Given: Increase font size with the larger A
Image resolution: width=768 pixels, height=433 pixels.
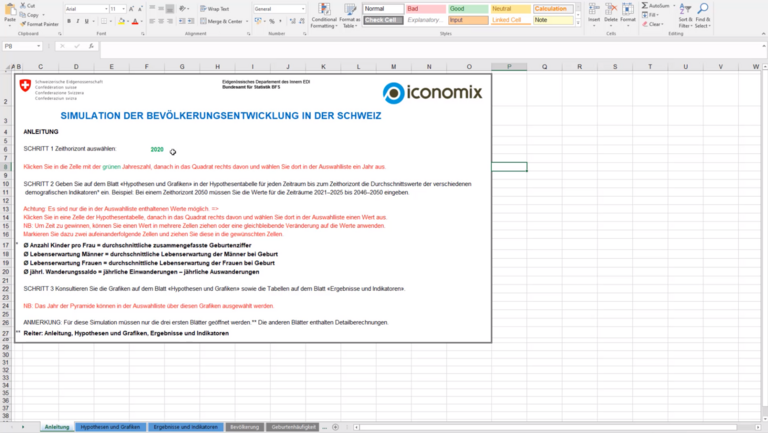Looking at the screenshot, I should 131,9.
